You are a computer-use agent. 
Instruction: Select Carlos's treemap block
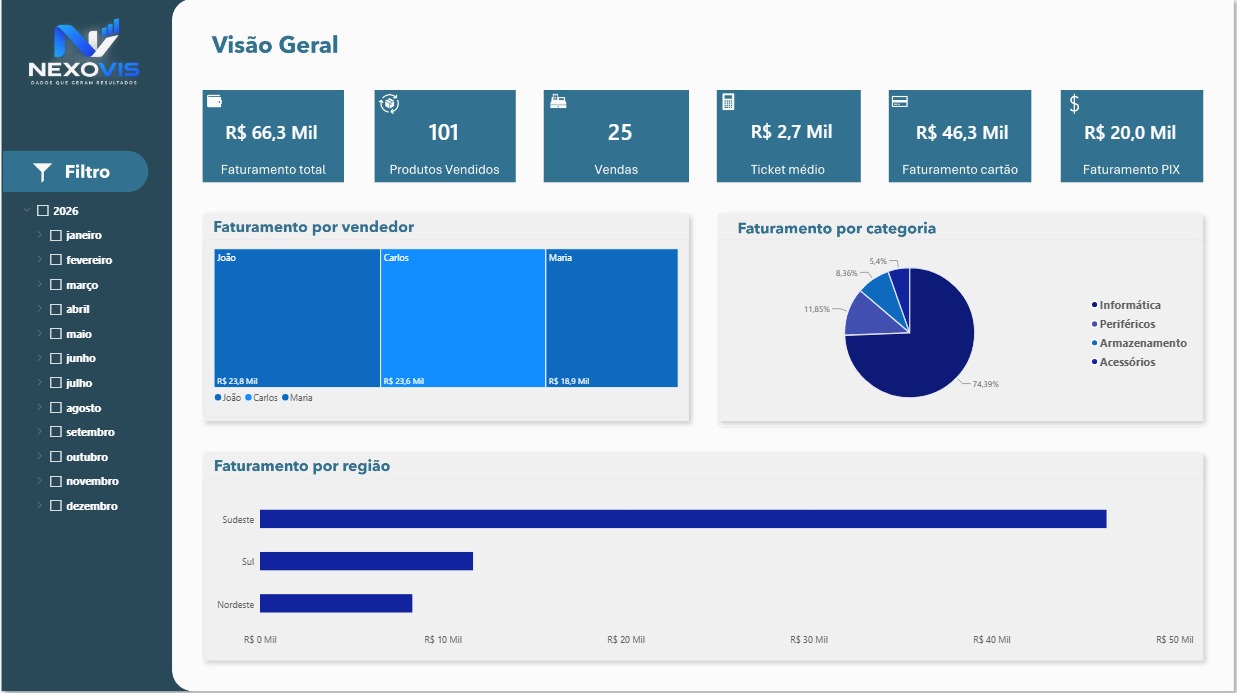click(463, 318)
